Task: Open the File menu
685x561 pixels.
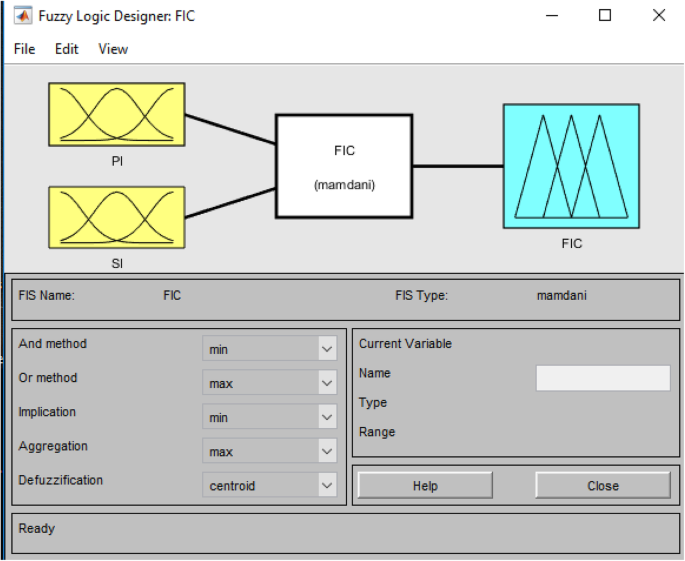Action: (24, 49)
